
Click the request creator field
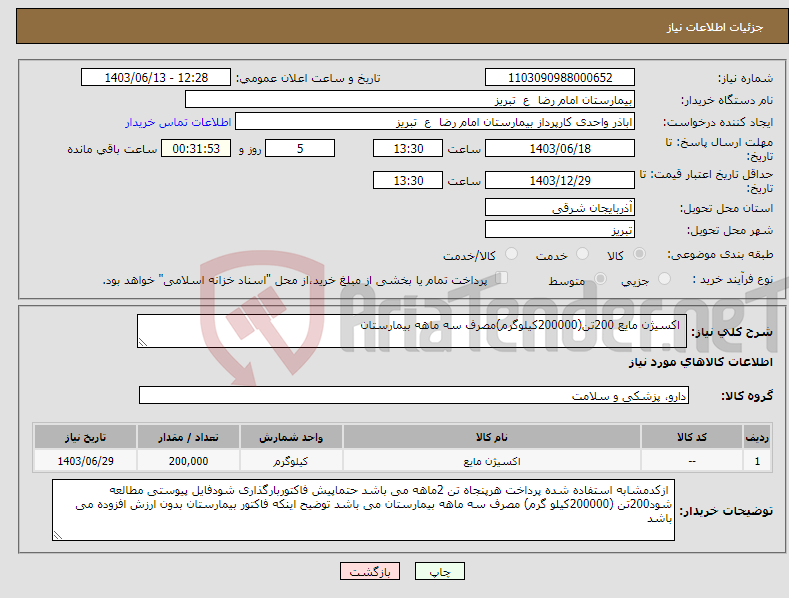(435, 122)
